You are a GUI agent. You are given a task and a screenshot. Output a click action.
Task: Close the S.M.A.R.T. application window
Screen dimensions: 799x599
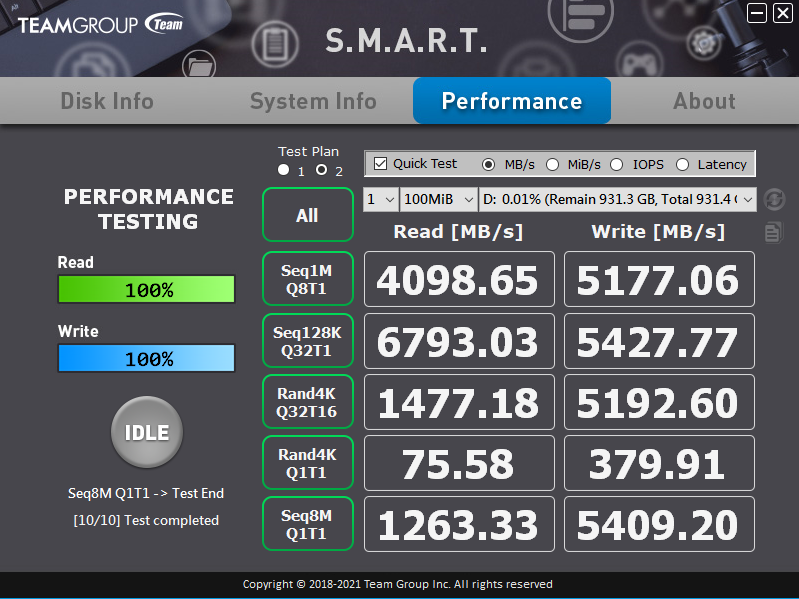pos(782,13)
